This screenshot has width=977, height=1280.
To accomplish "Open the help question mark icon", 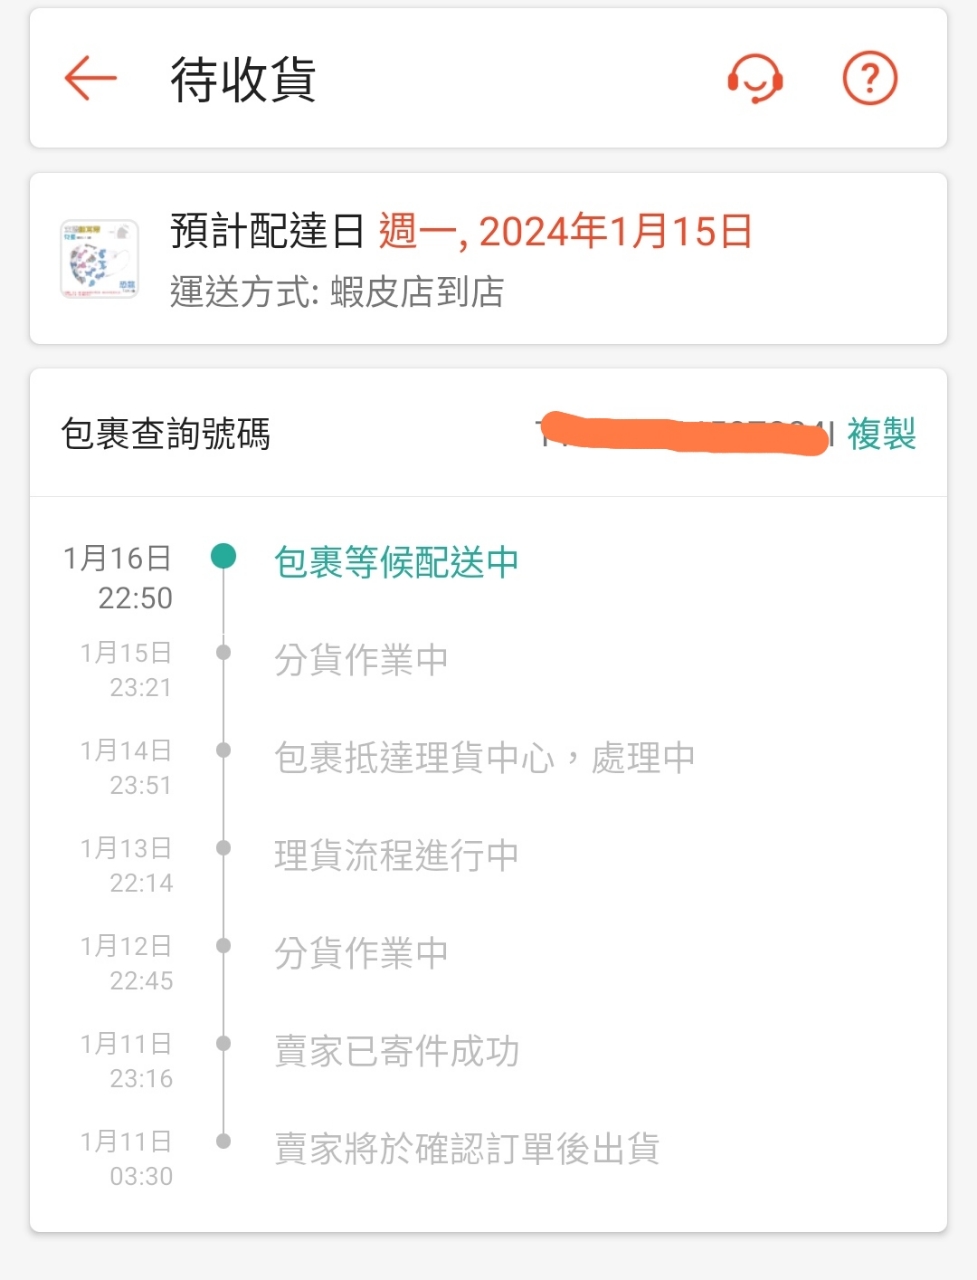I will [x=870, y=78].
